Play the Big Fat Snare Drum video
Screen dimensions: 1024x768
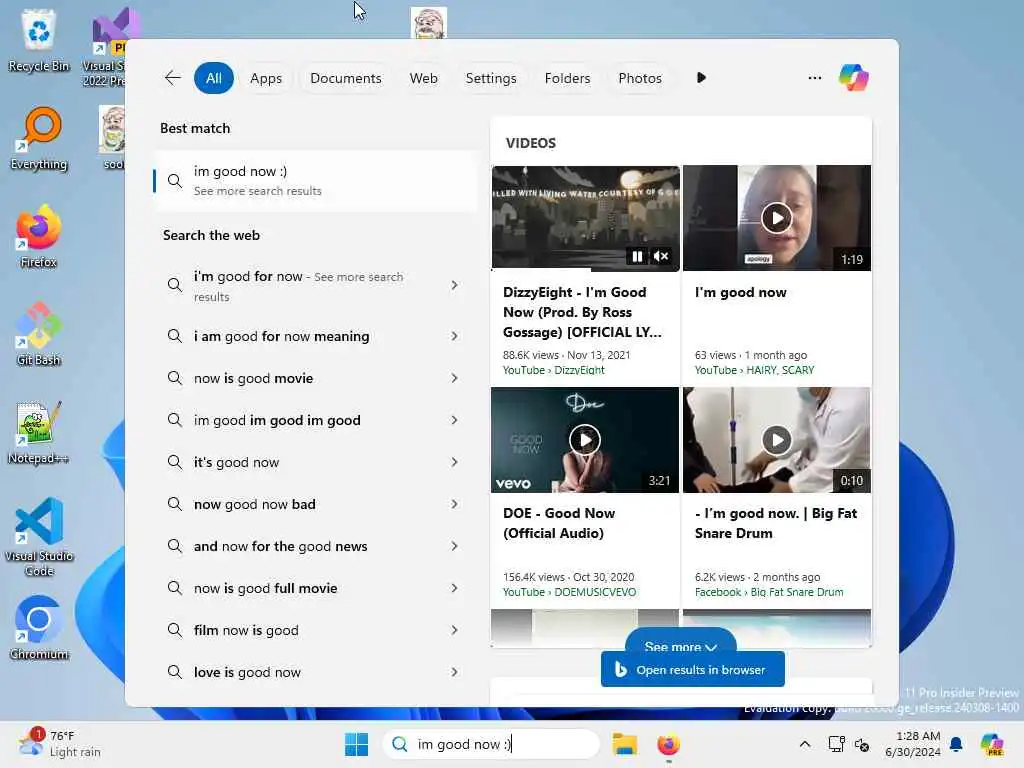(776, 440)
